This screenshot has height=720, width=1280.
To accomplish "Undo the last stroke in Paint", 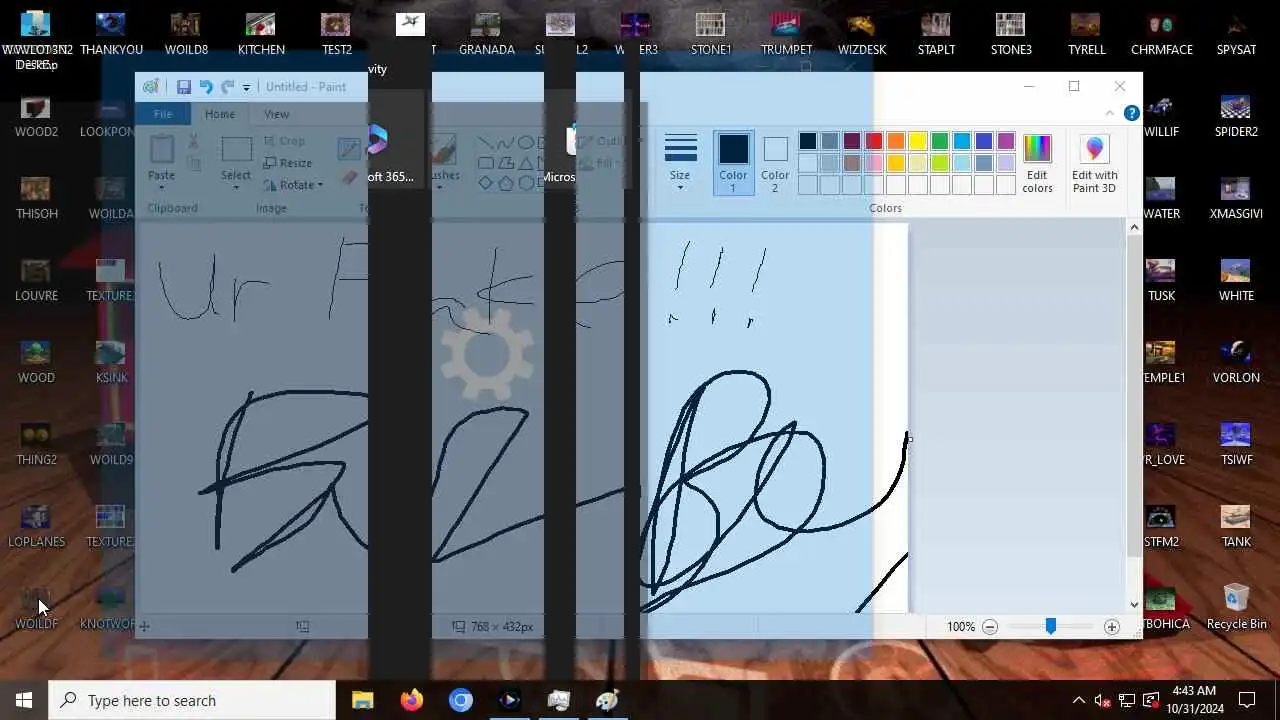I will [206, 87].
